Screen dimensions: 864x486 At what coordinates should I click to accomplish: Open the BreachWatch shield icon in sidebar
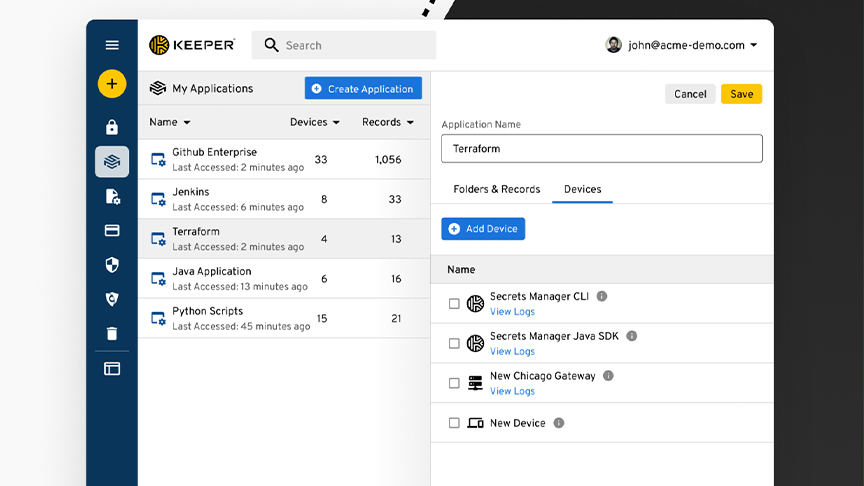coord(112,299)
